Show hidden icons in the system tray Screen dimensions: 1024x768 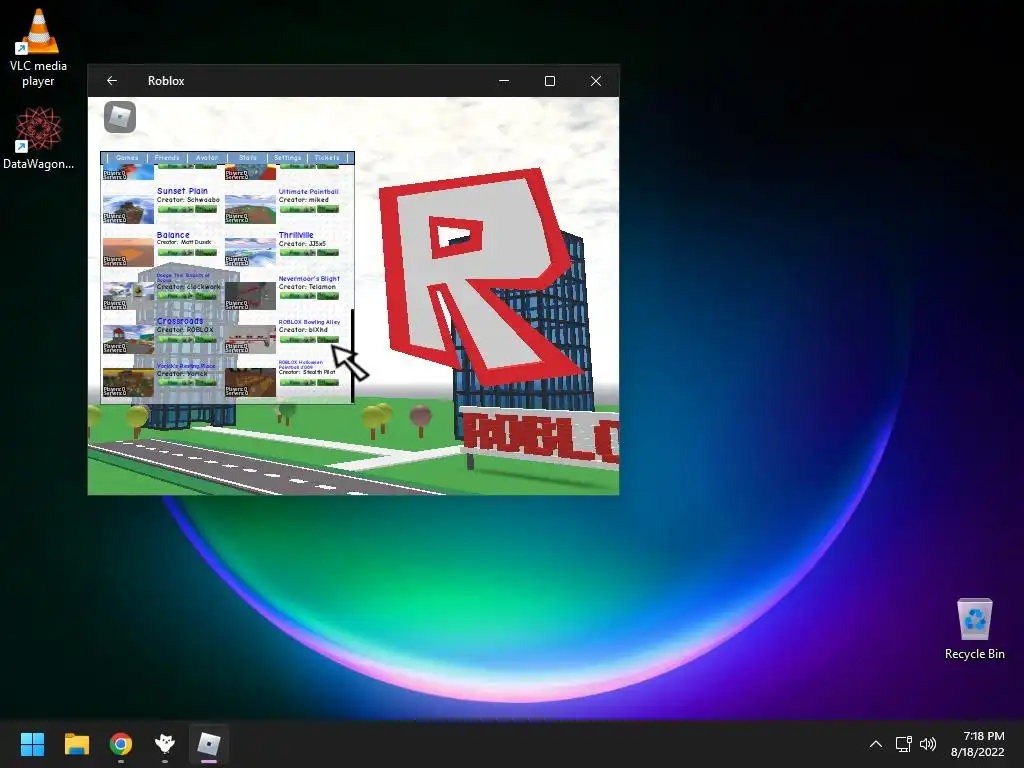point(876,744)
